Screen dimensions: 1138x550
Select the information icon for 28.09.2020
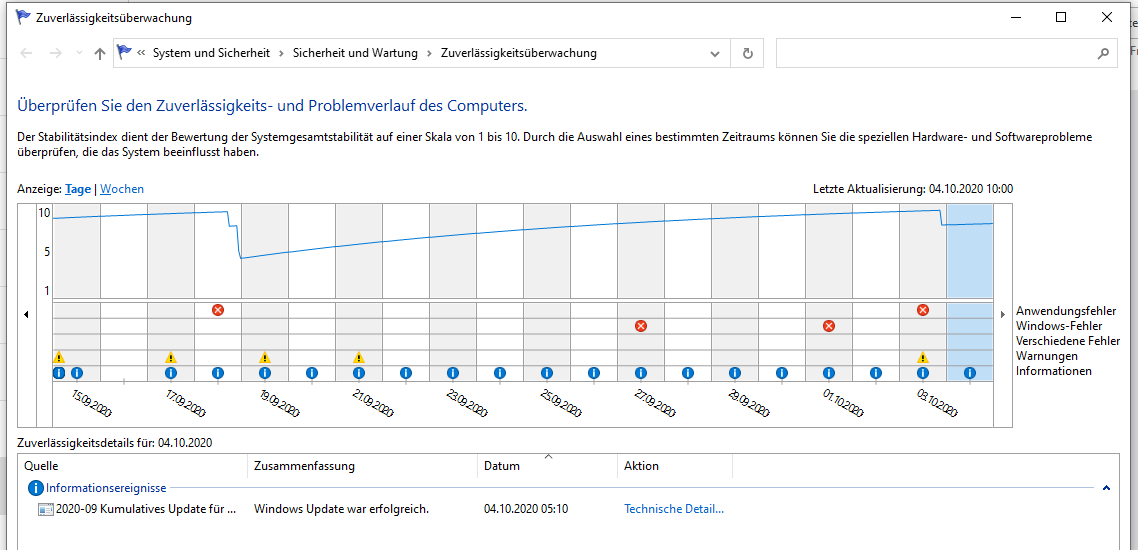[688, 373]
